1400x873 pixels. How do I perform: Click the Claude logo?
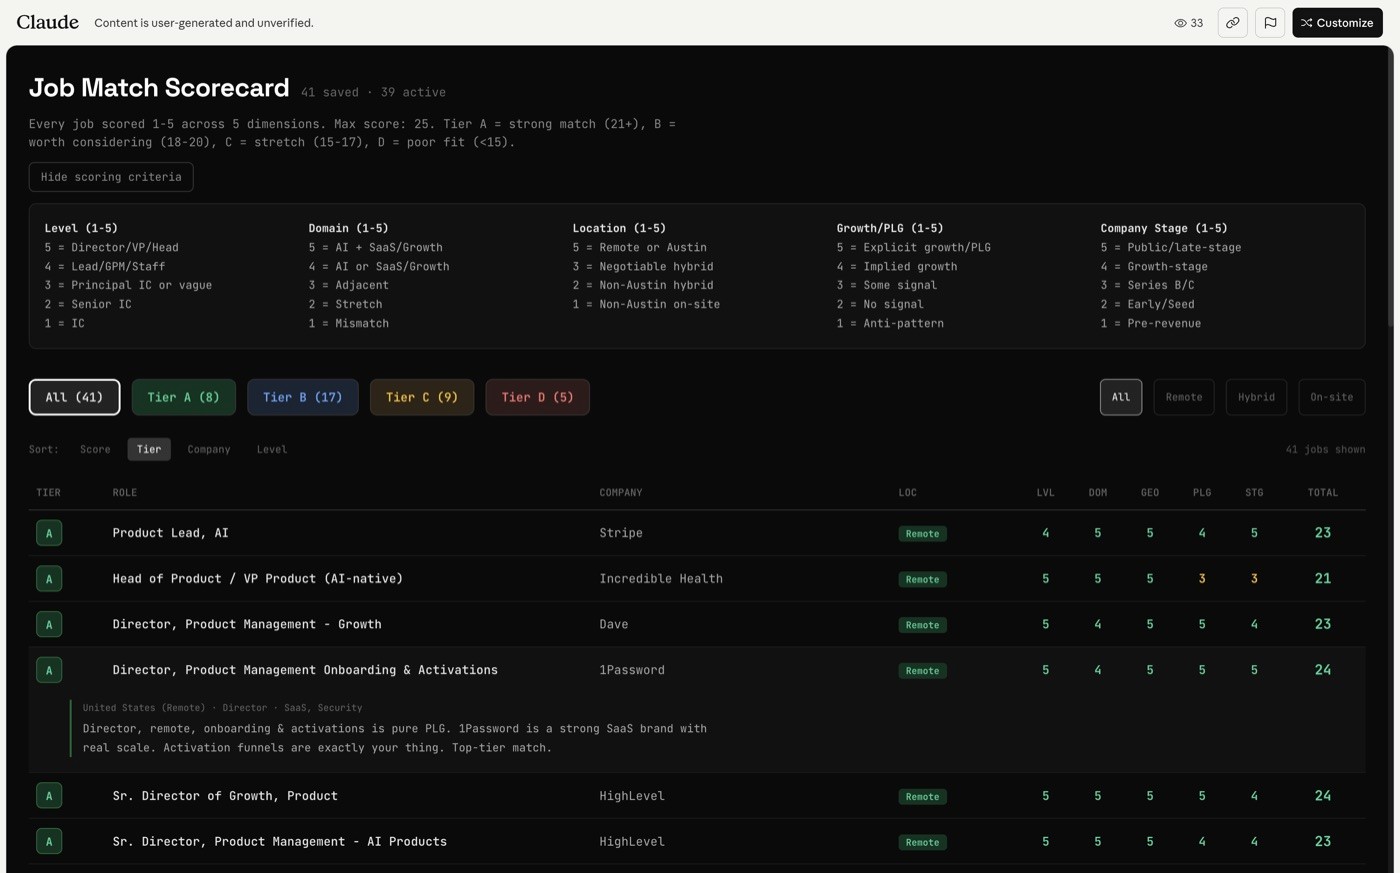(47, 22)
